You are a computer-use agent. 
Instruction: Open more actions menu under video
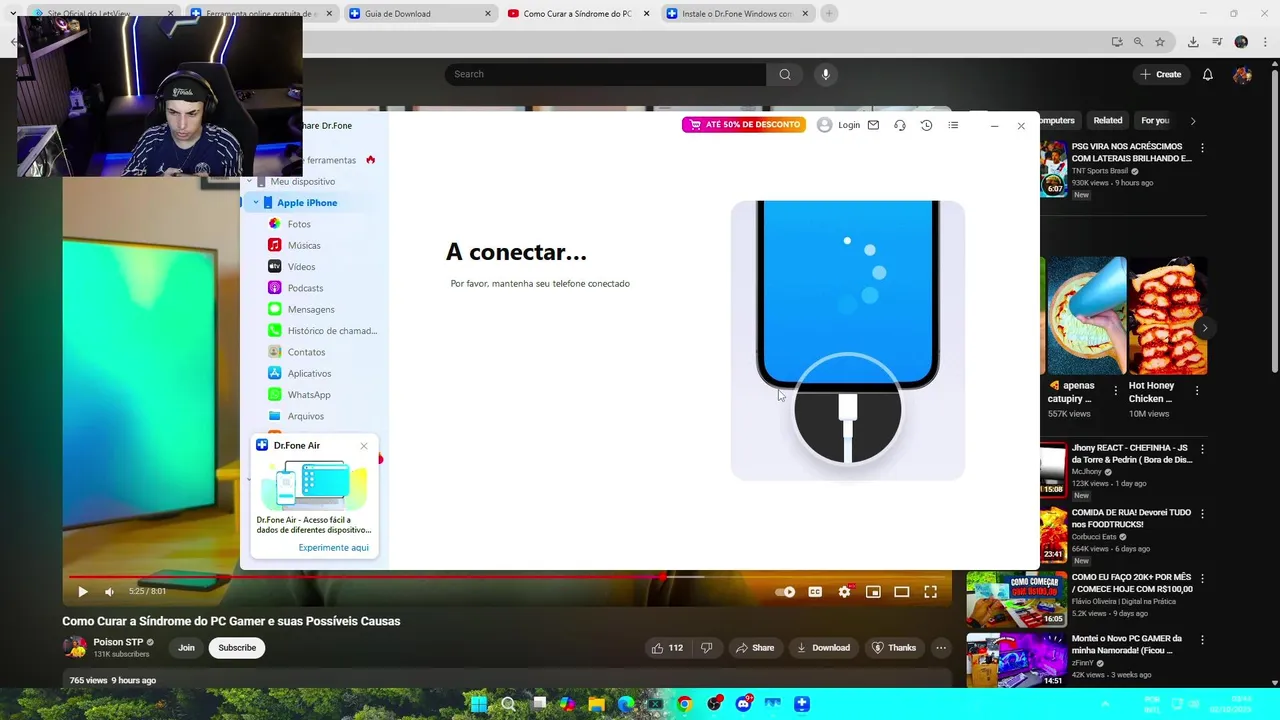941,648
